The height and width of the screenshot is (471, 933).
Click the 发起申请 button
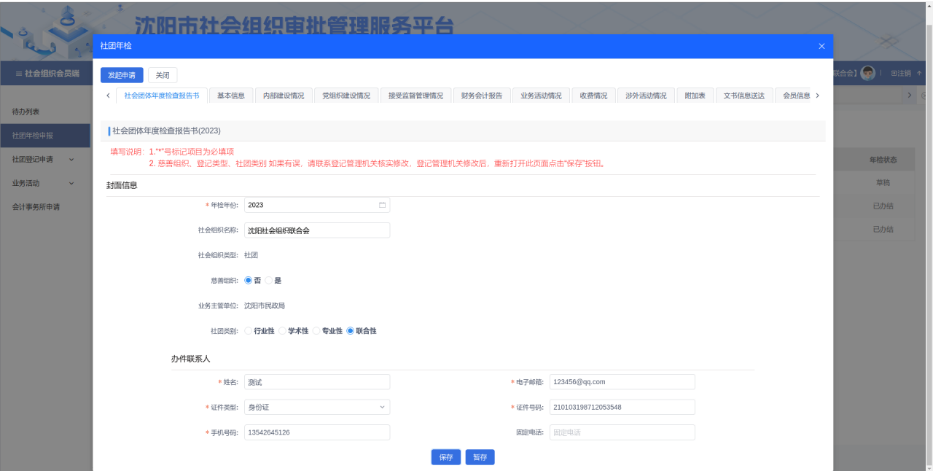pyautogui.click(x=120, y=75)
